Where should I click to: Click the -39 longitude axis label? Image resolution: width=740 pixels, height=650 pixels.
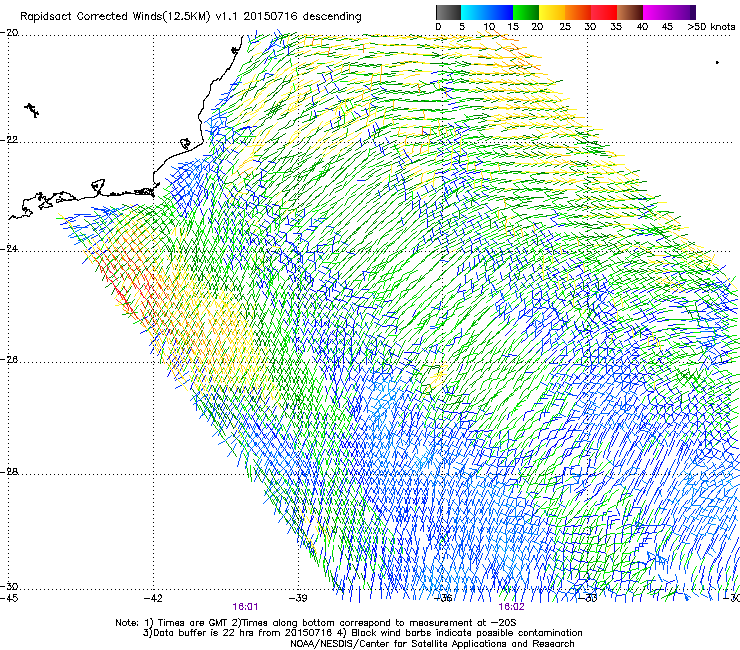coord(298,598)
